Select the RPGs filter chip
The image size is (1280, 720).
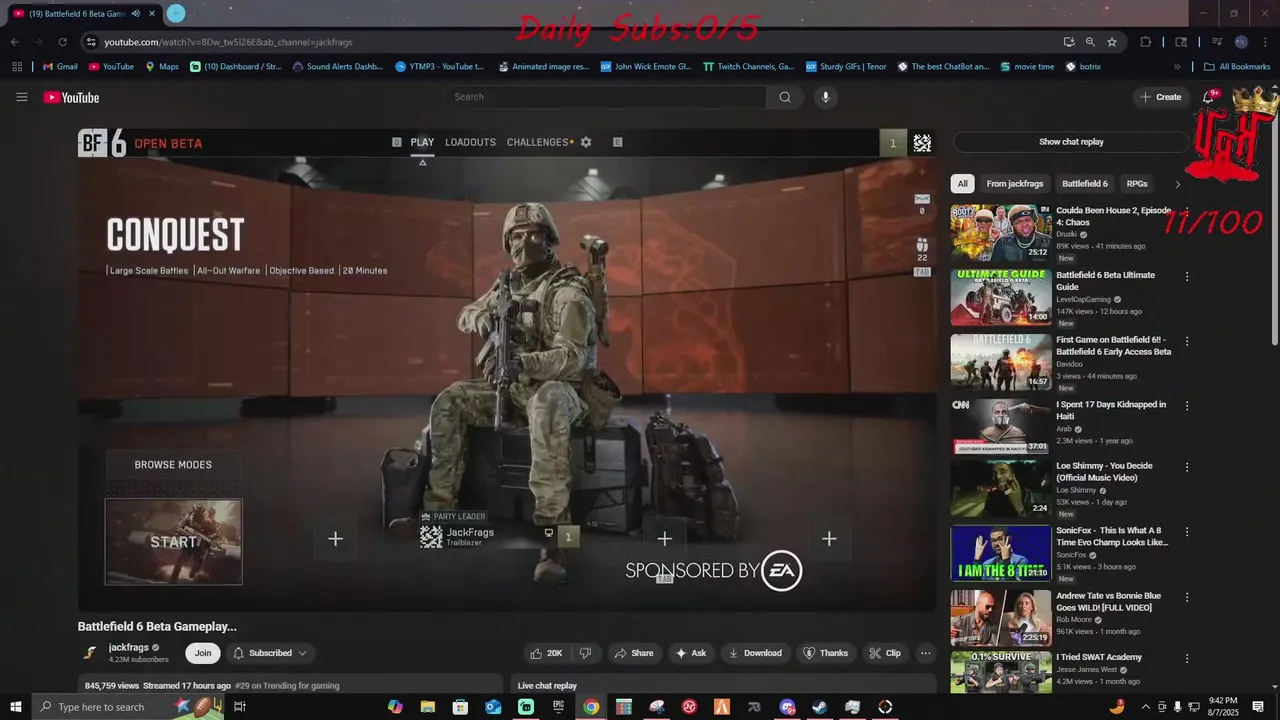pos(1137,184)
